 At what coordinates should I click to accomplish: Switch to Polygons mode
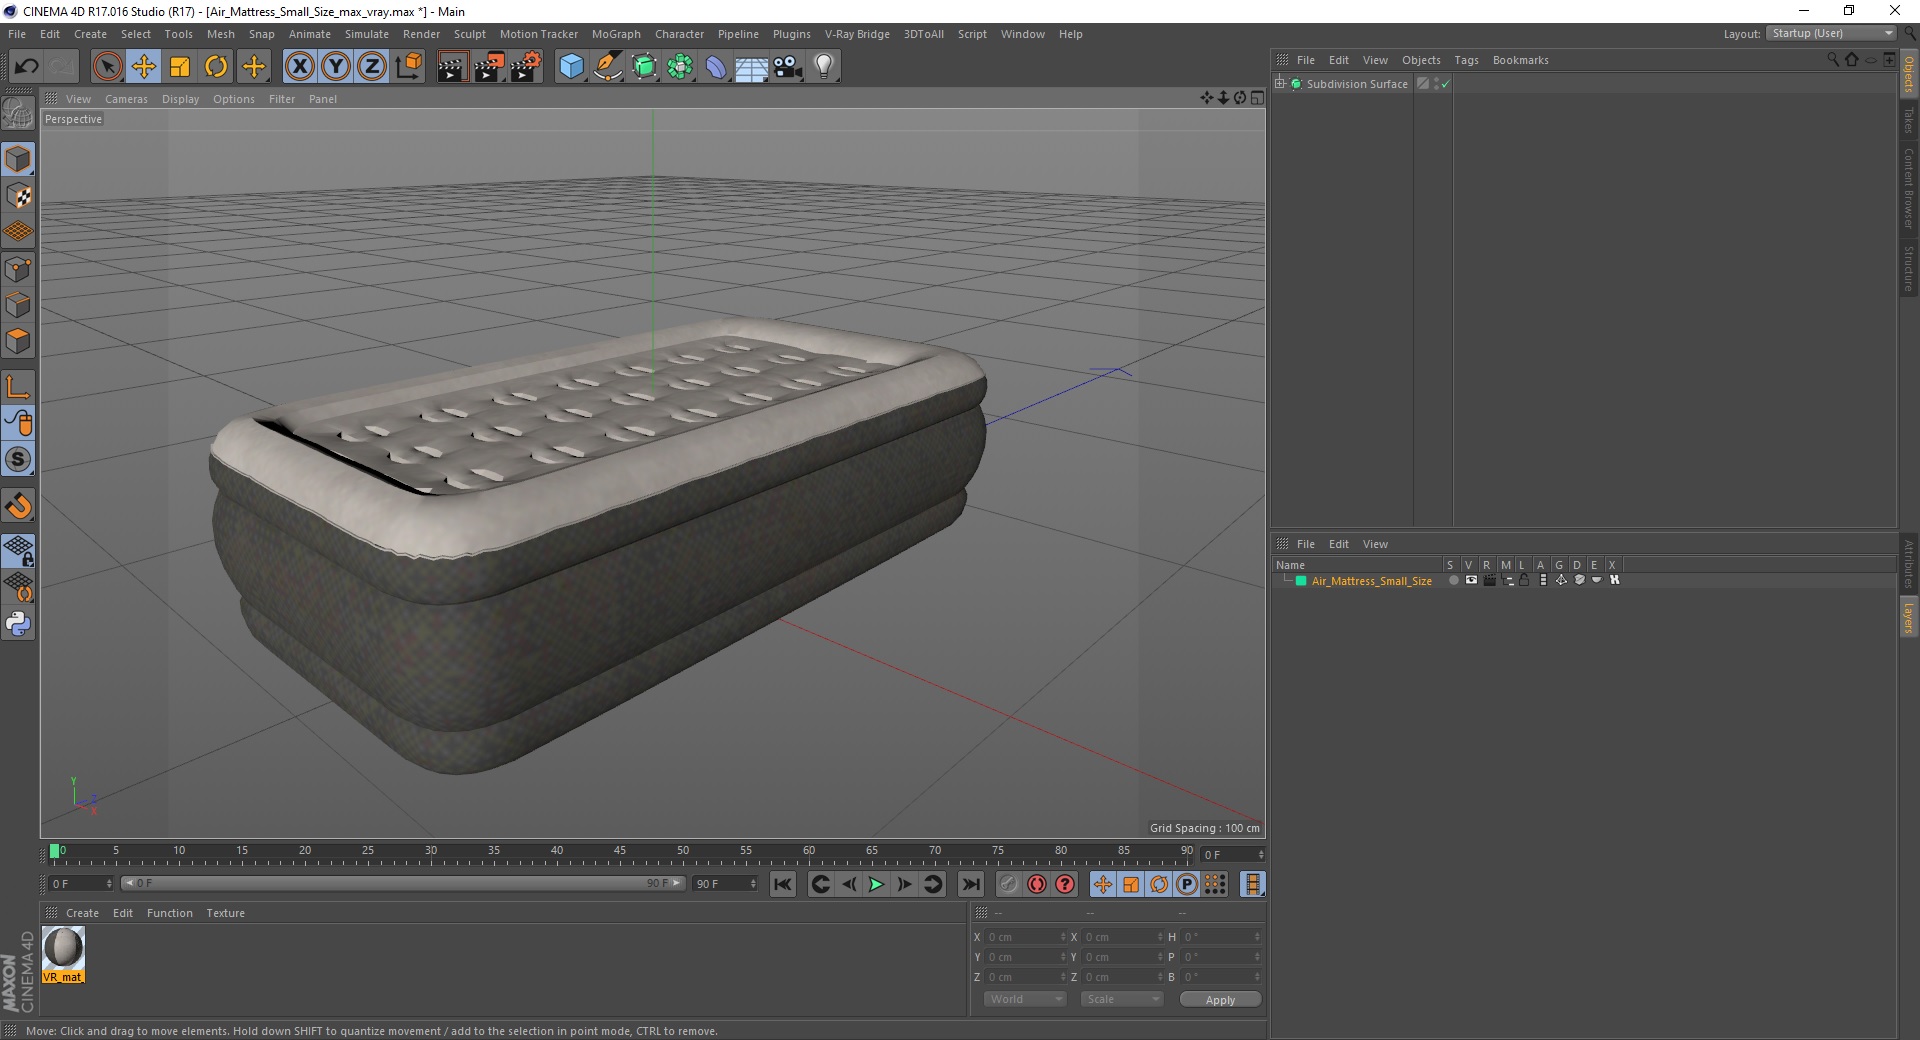pos(18,341)
